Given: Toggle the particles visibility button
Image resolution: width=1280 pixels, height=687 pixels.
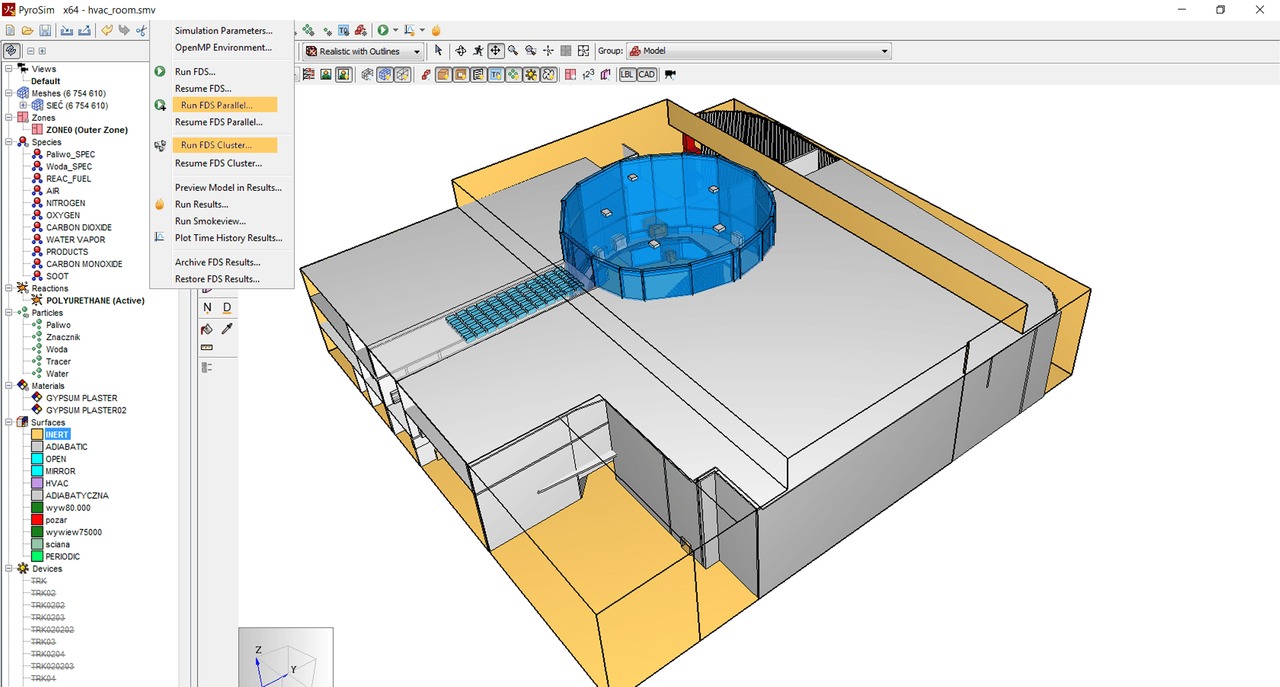Looking at the screenshot, I should [x=514, y=74].
